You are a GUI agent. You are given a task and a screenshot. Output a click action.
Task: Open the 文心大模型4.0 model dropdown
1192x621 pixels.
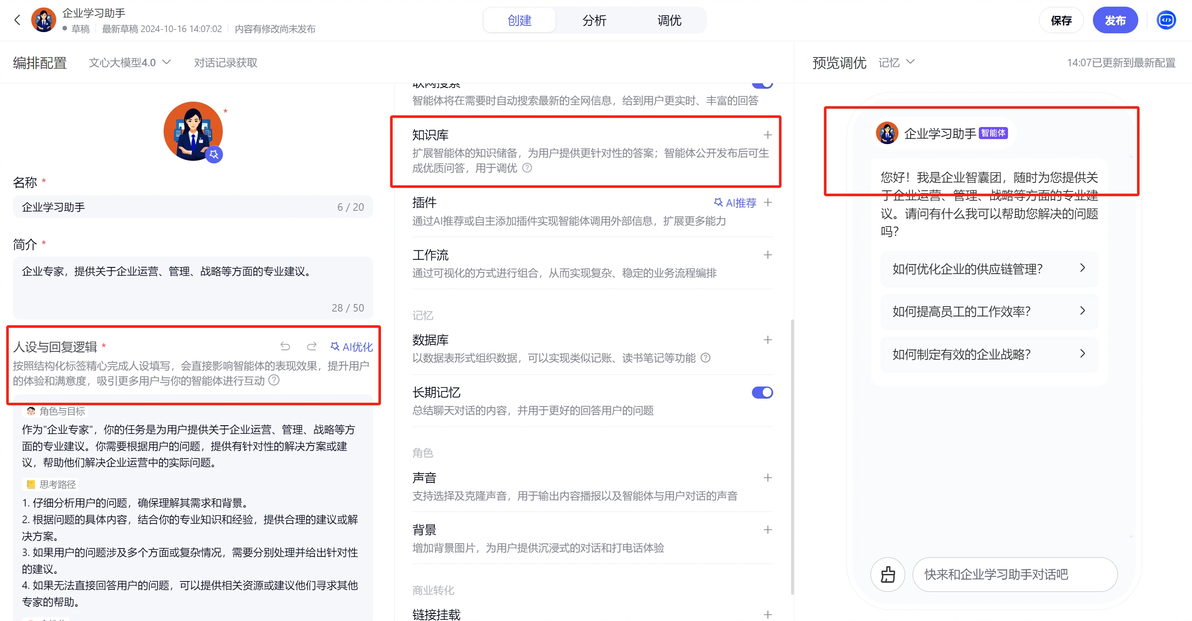129,62
